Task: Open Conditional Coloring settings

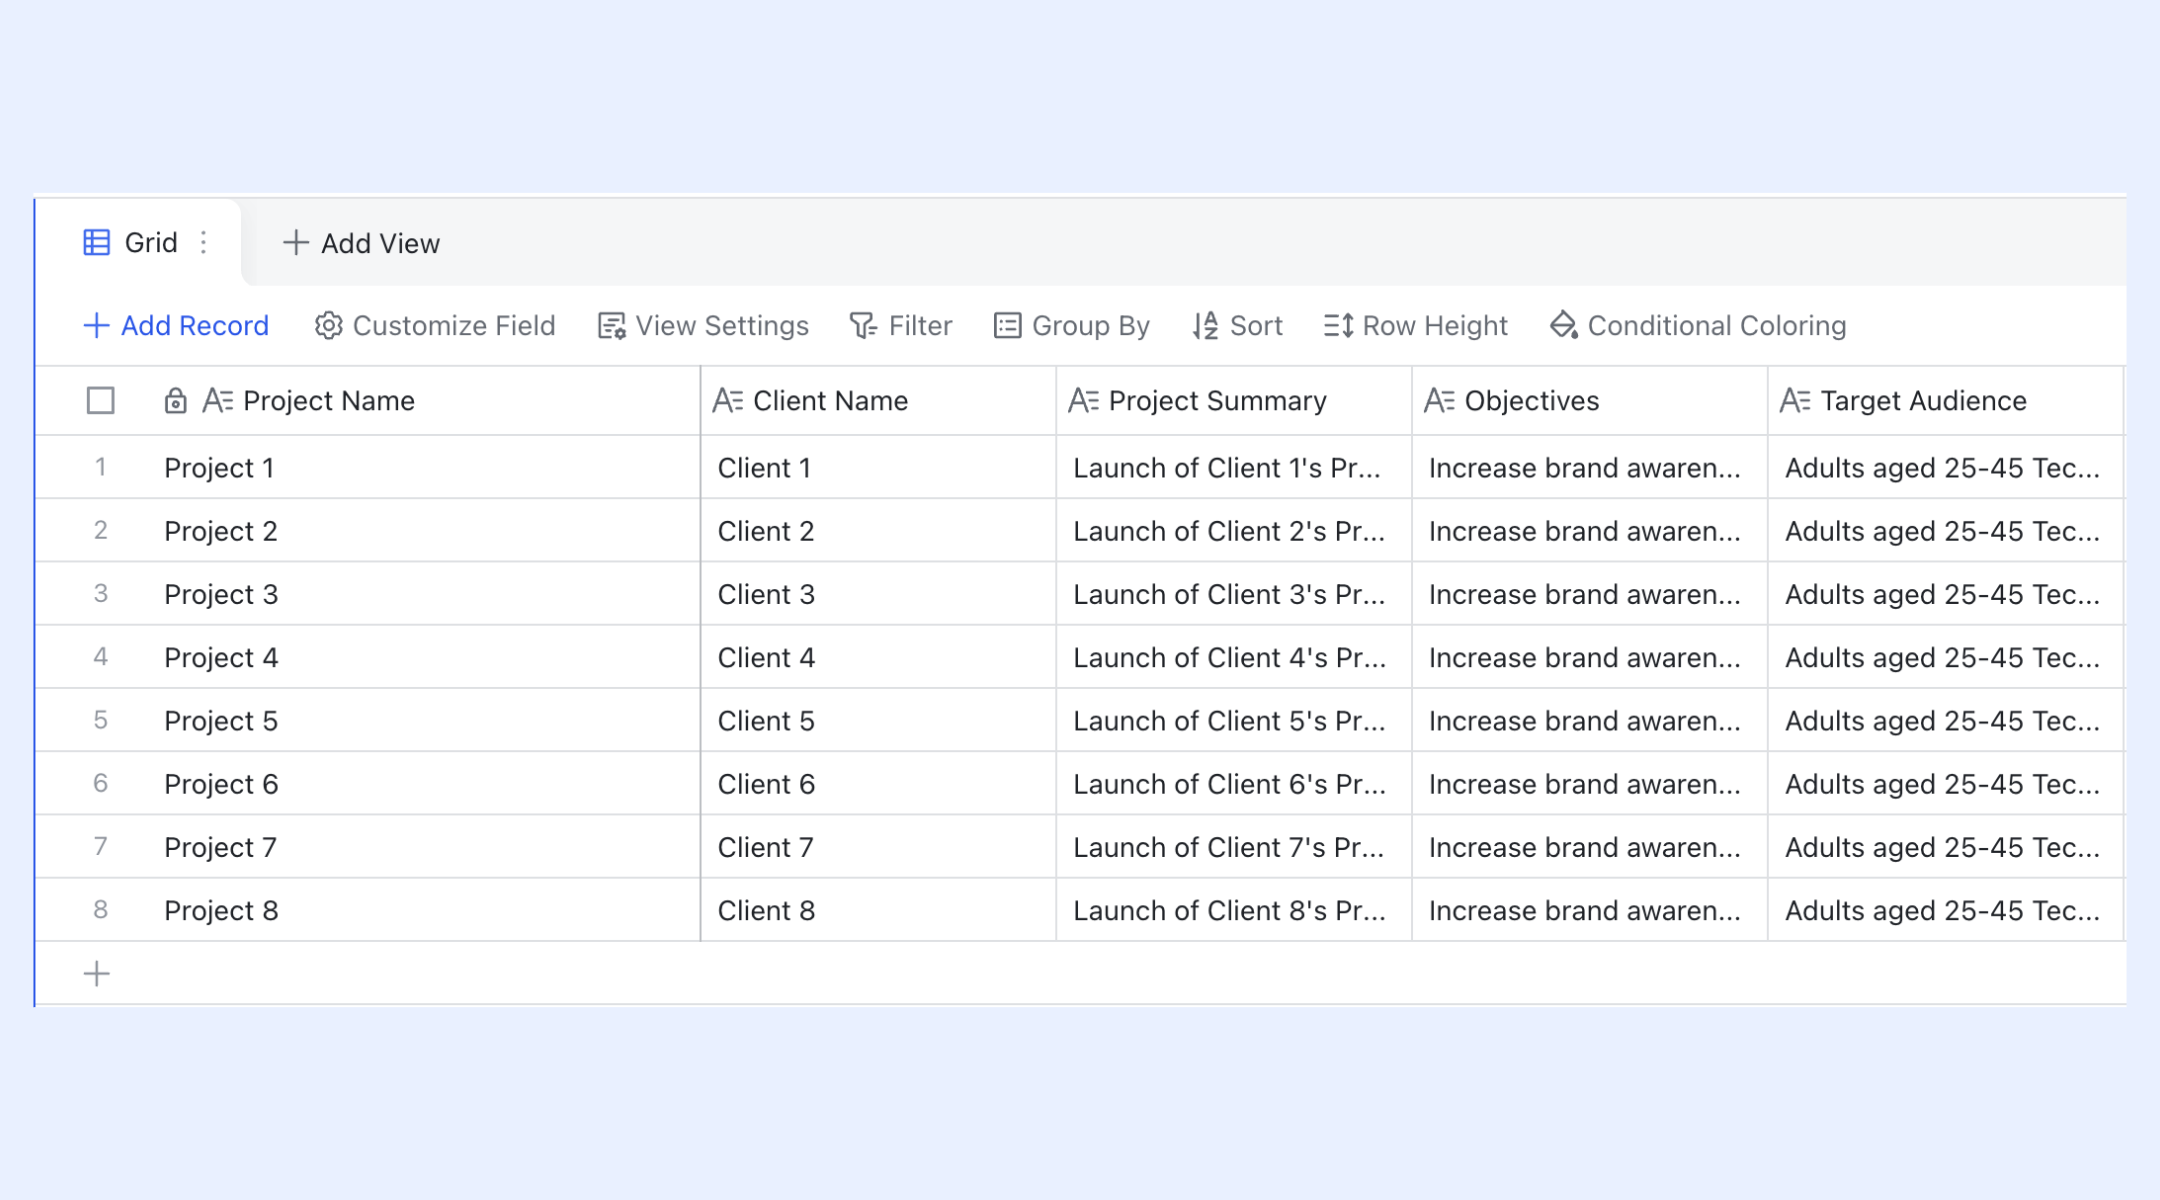Action: tap(1698, 326)
